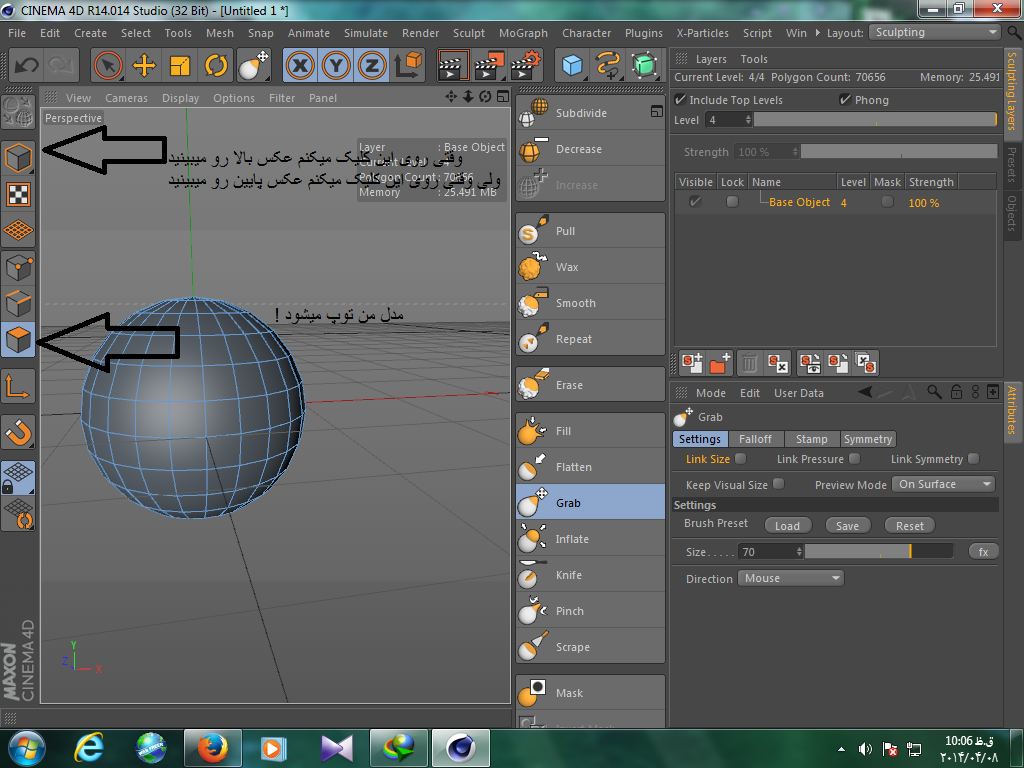This screenshot has height=768, width=1024.
Task: Enable Keep Visual Size checkbox
Action: (x=778, y=484)
